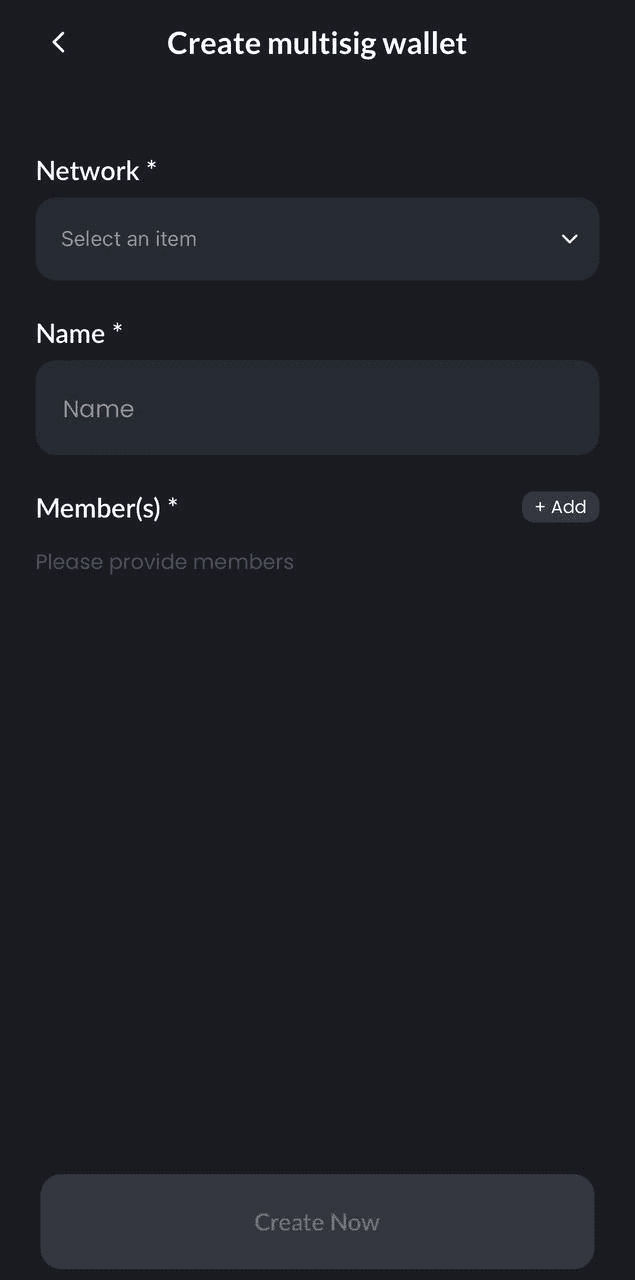The height and width of the screenshot is (1280, 635).
Task: Click the word "Create" on bottom button
Action: pos(288,1222)
